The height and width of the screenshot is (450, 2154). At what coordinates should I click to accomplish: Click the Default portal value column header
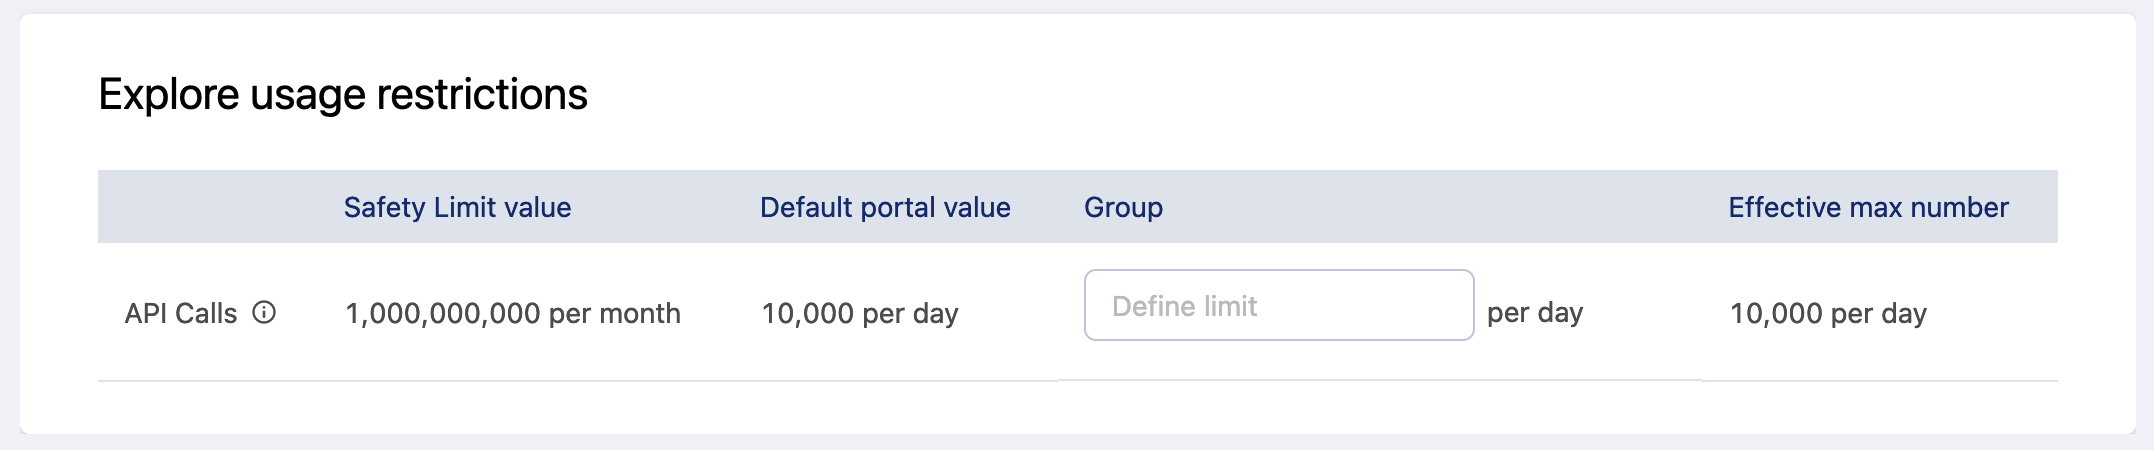pos(885,207)
